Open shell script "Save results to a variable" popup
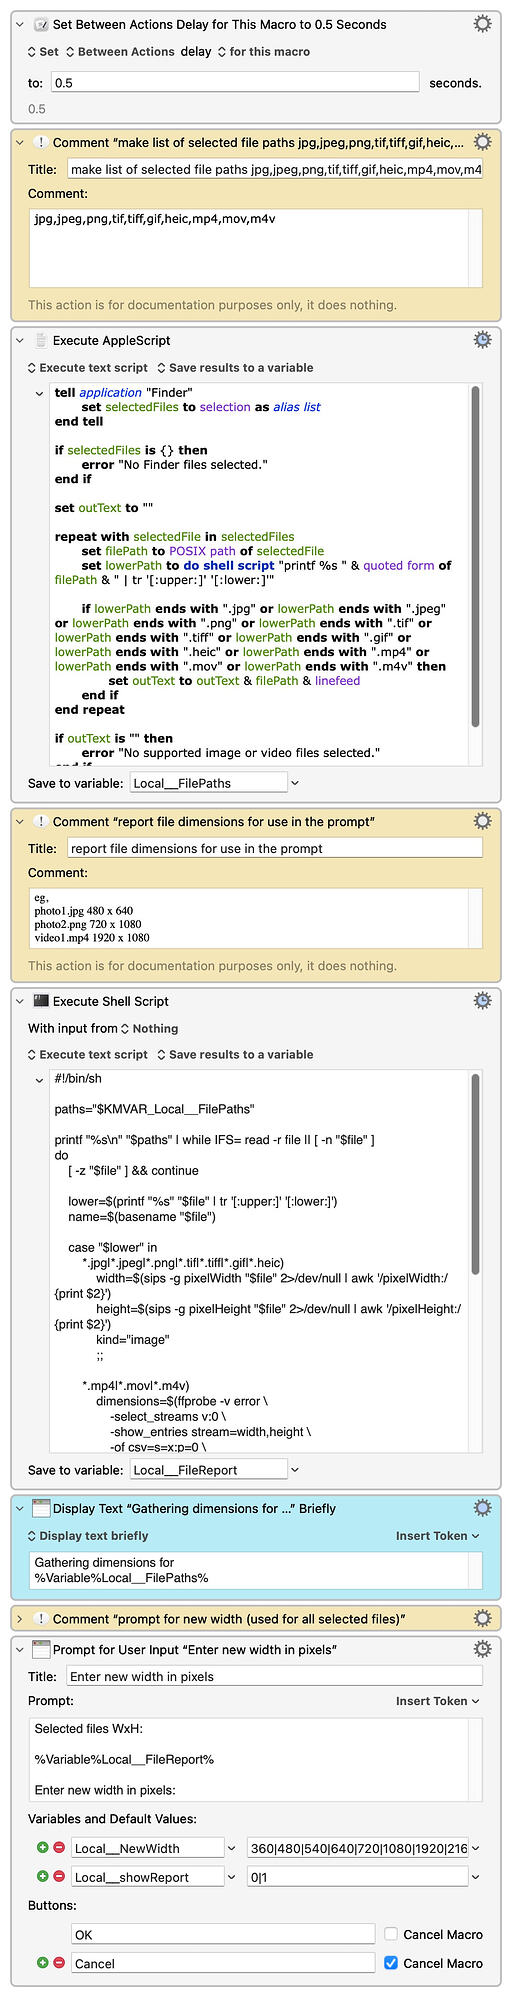Screen dimensions: 512x2000 click(235, 1055)
